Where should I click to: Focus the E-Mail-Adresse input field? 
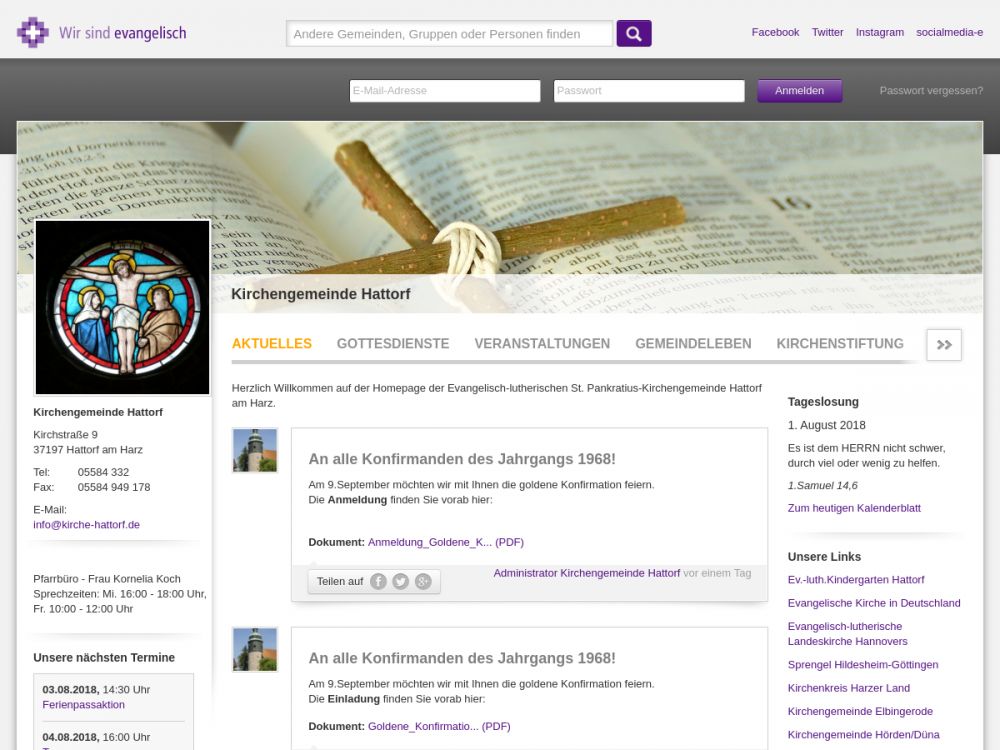click(x=445, y=91)
